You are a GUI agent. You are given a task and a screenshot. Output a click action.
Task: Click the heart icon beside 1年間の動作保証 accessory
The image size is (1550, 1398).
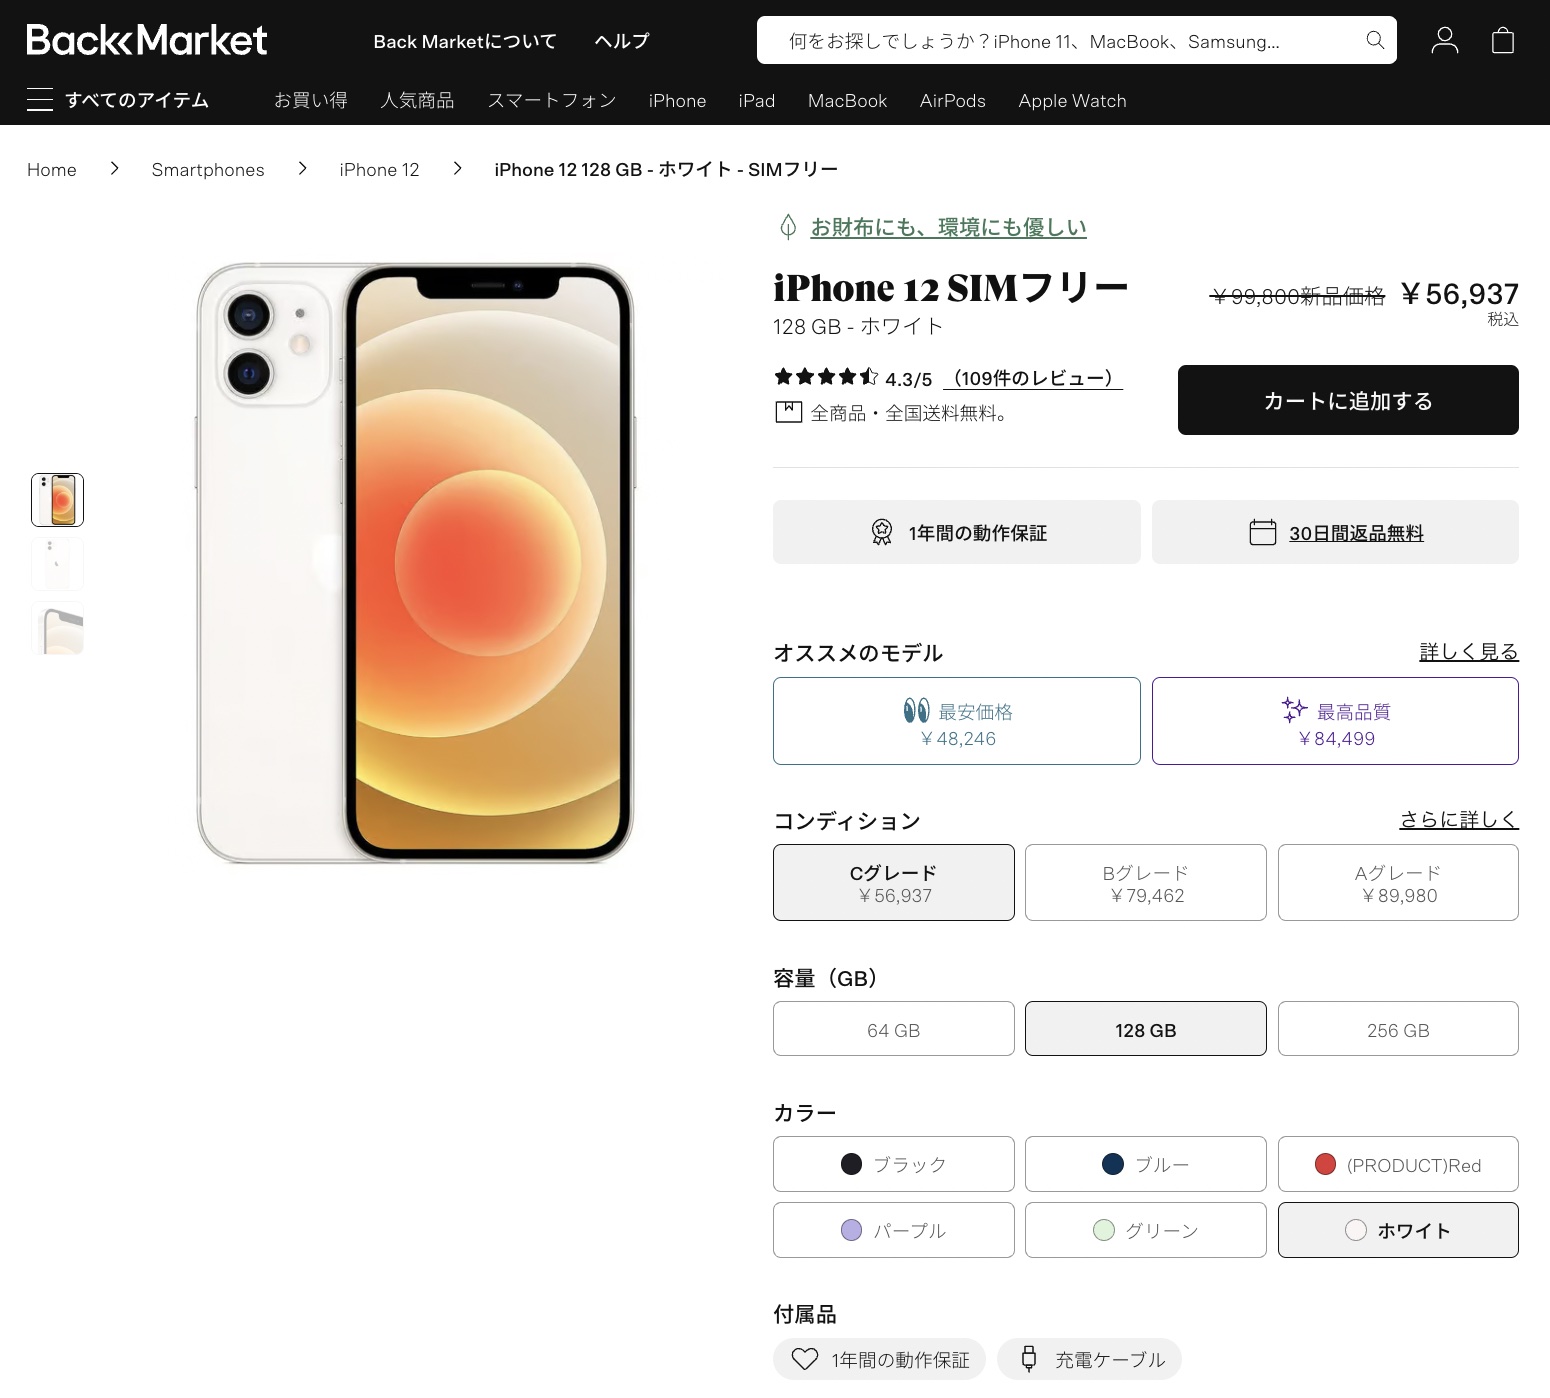[805, 1359]
